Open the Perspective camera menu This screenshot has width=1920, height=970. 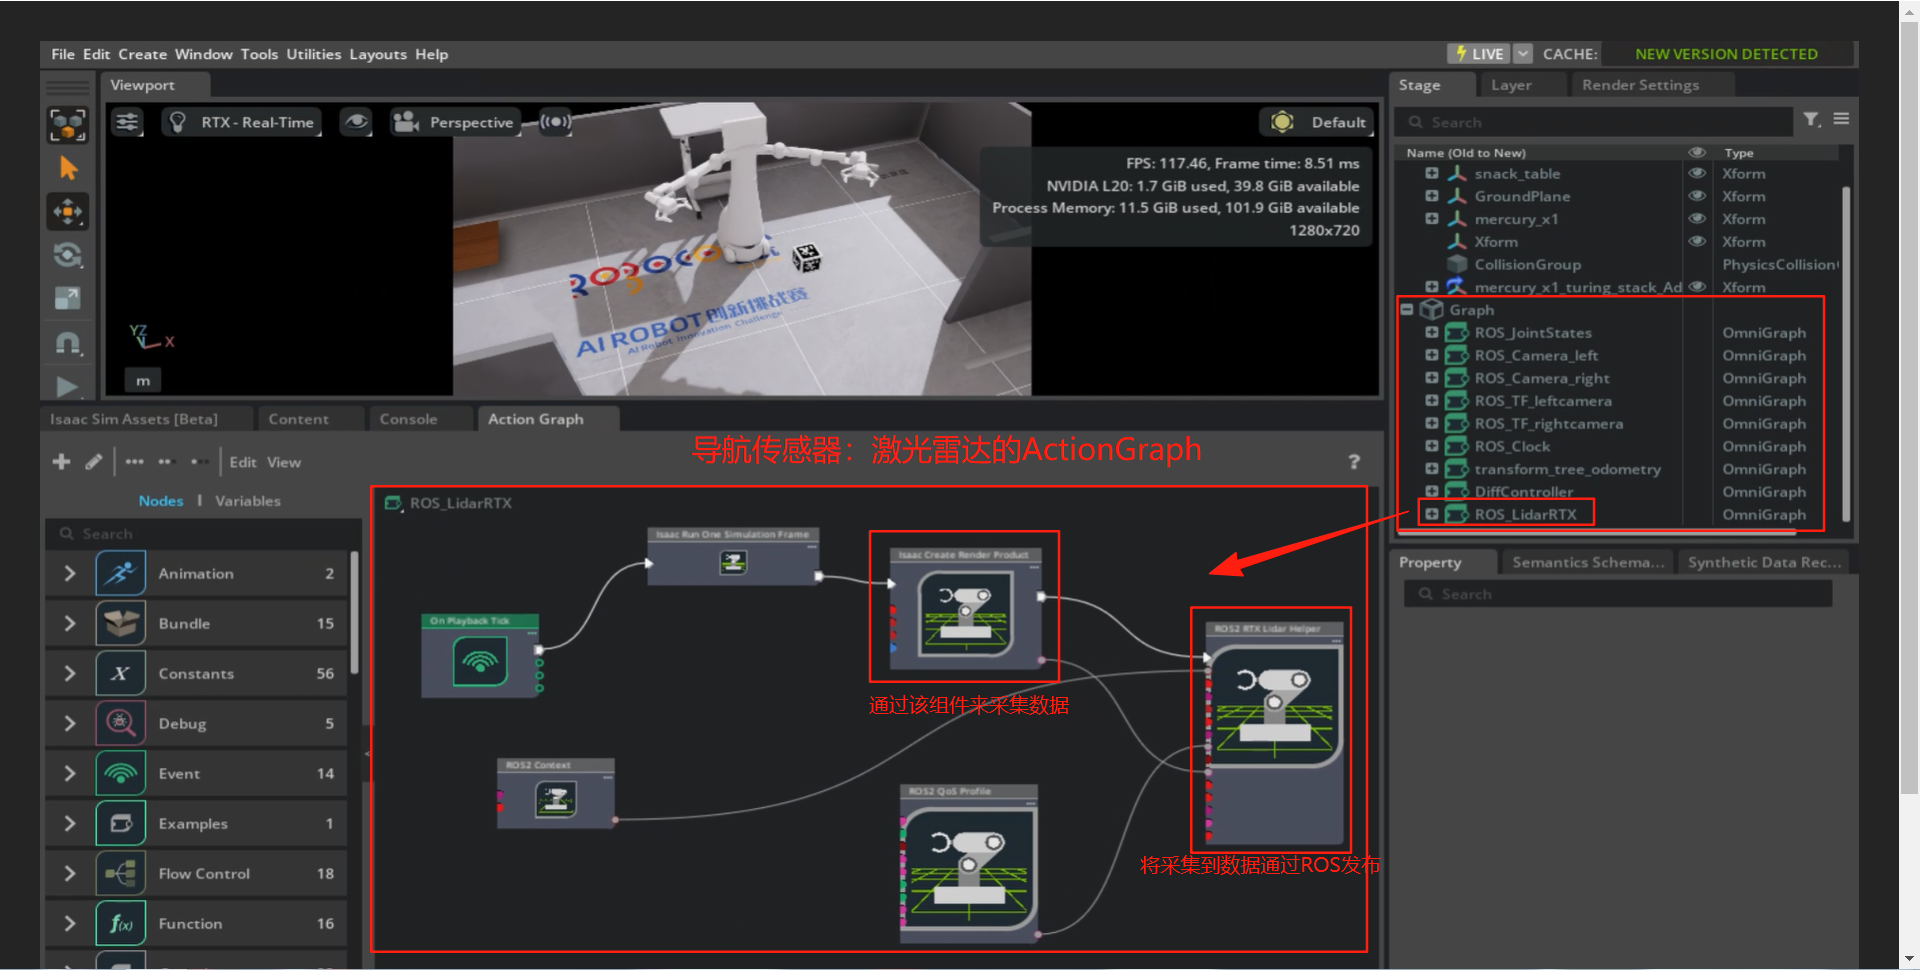click(455, 122)
